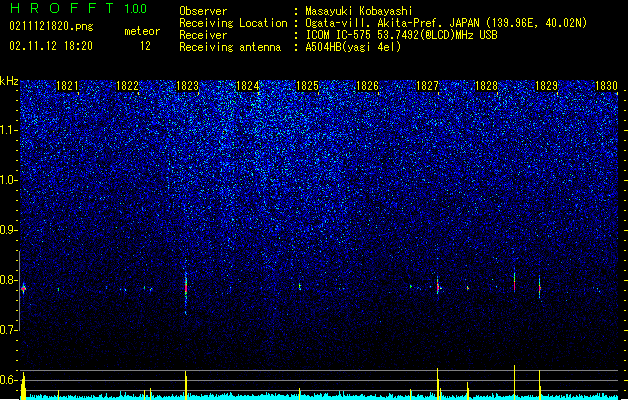Click the Receiving antenna field label

[x=230, y=47]
